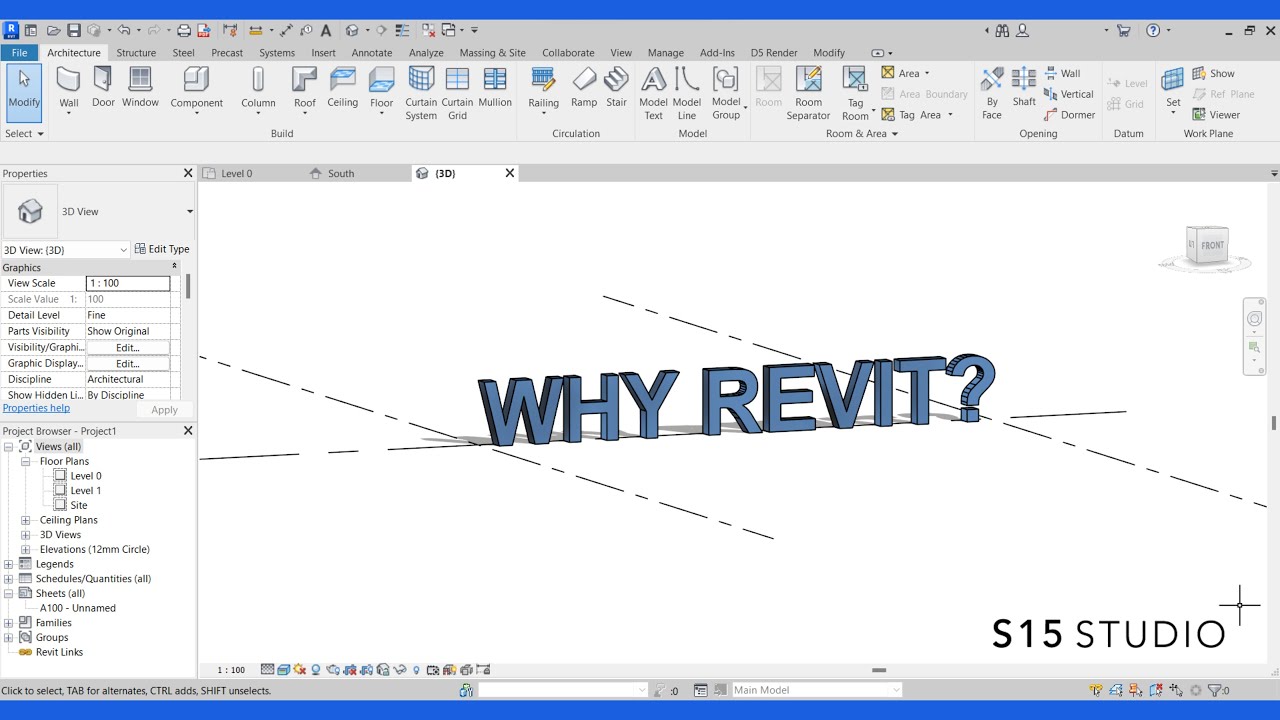
Task: Select the Door tool
Action: [x=103, y=87]
